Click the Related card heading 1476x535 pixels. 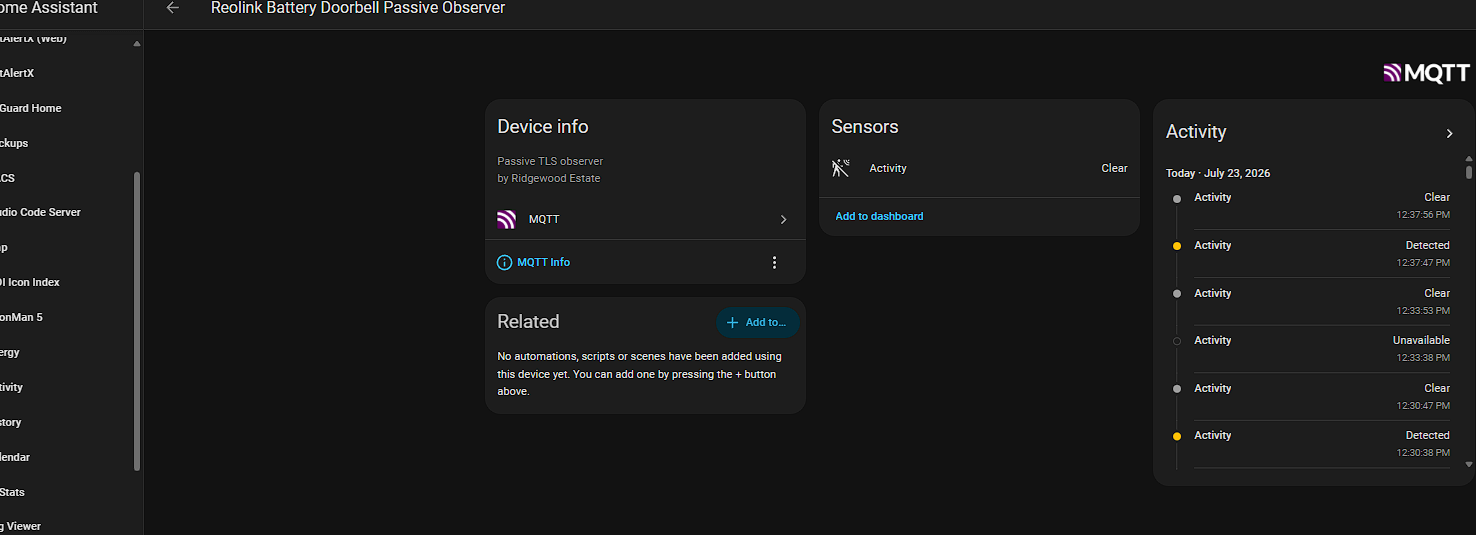528,322
